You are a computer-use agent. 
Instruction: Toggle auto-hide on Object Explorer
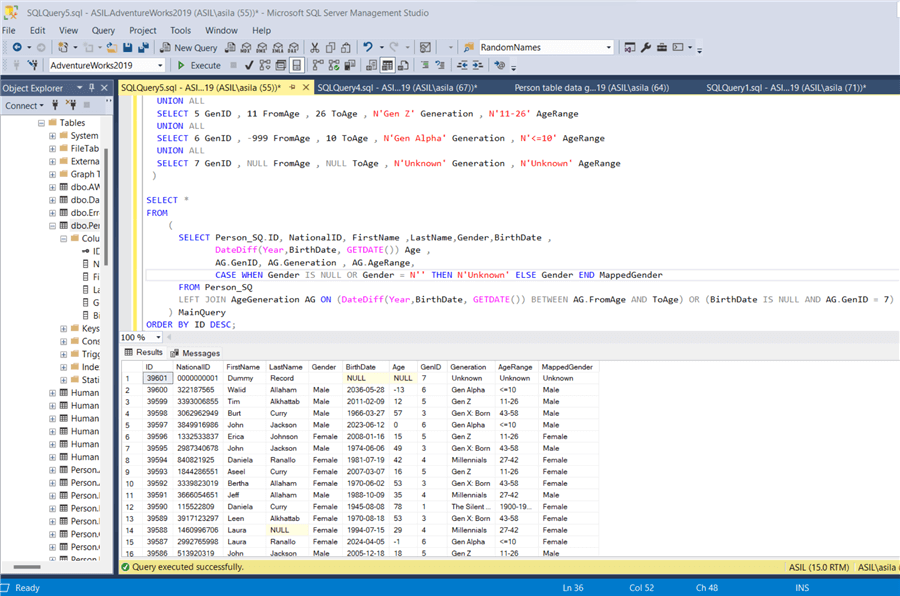pos(92,86)
